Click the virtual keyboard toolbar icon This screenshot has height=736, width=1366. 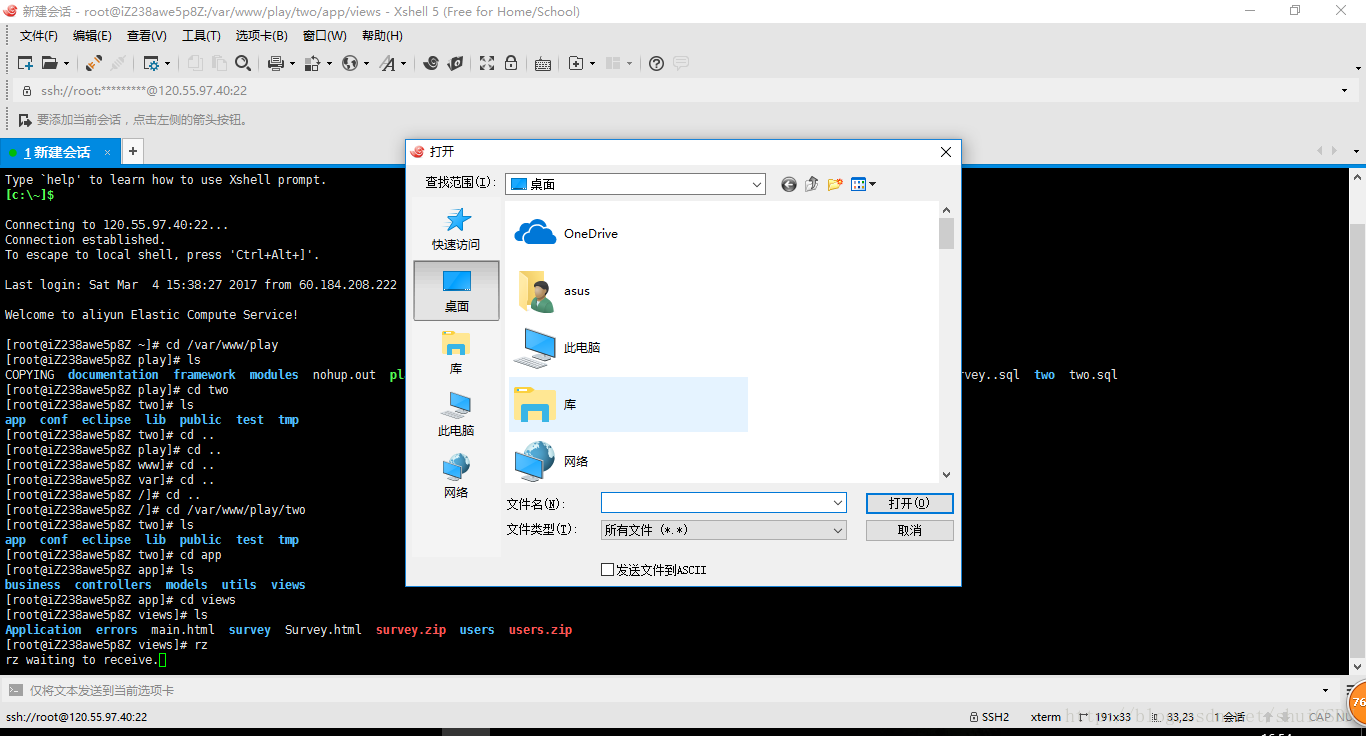pos(543,63)
